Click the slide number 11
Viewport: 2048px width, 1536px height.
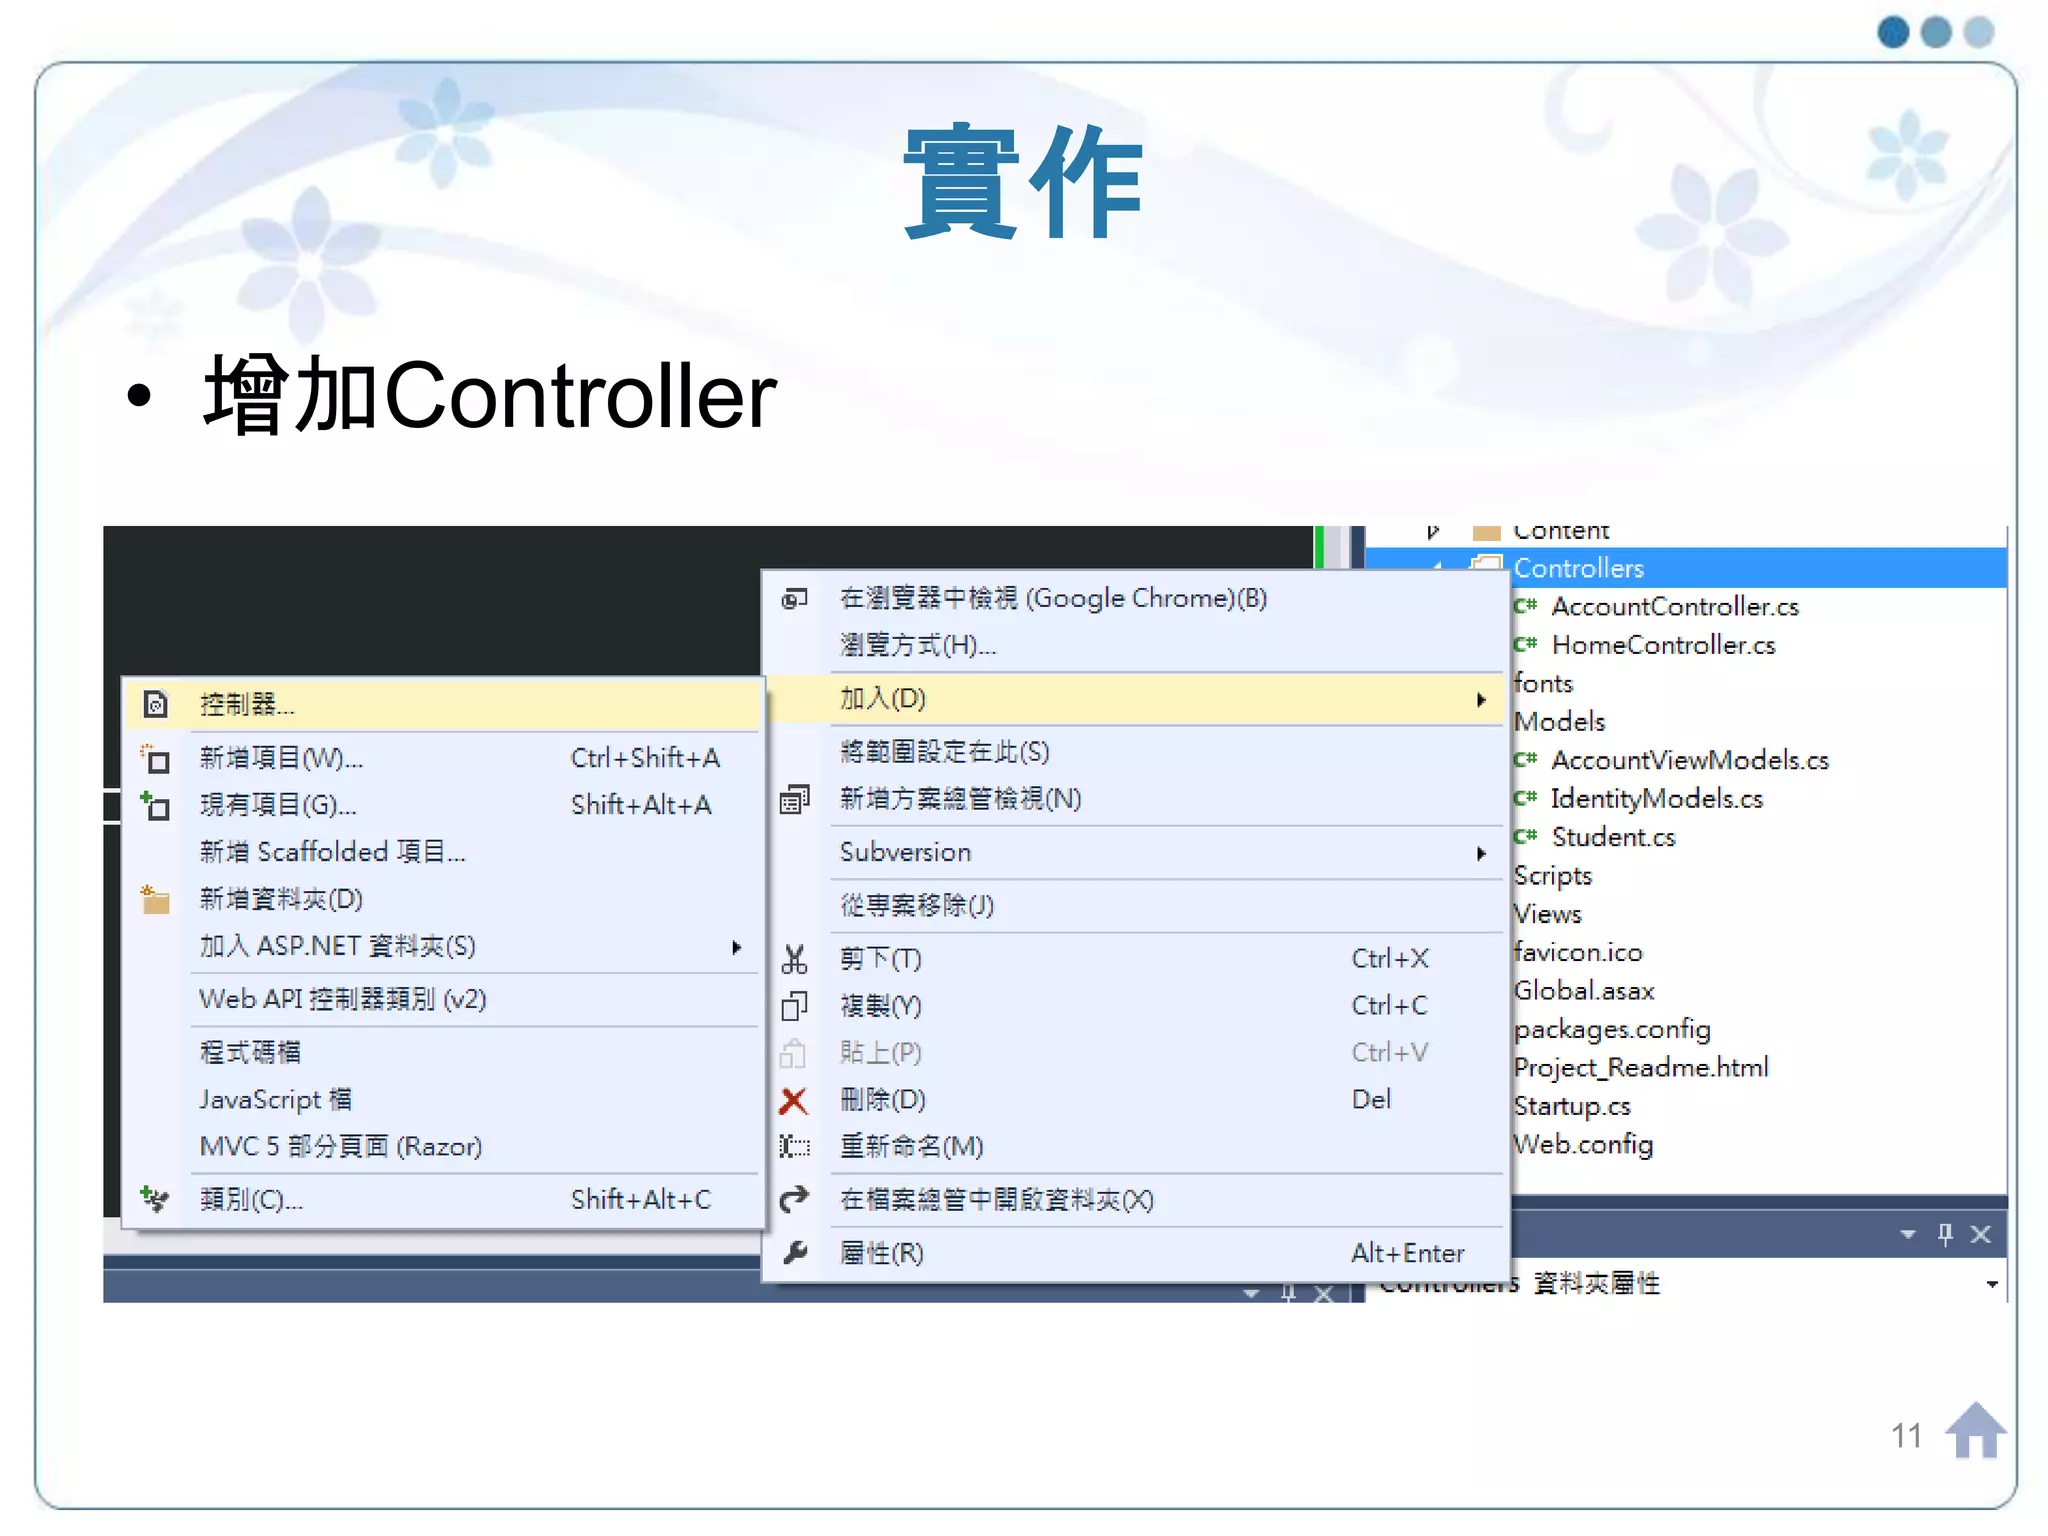[1906, 1436]
